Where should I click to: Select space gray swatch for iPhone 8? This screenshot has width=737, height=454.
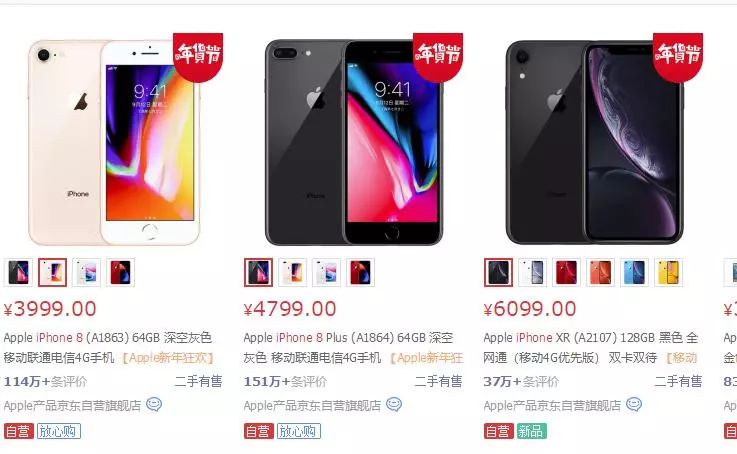[18, 273]
